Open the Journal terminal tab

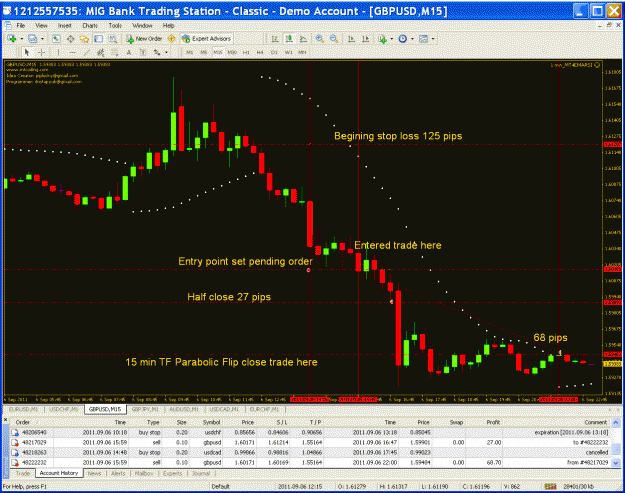201,473
